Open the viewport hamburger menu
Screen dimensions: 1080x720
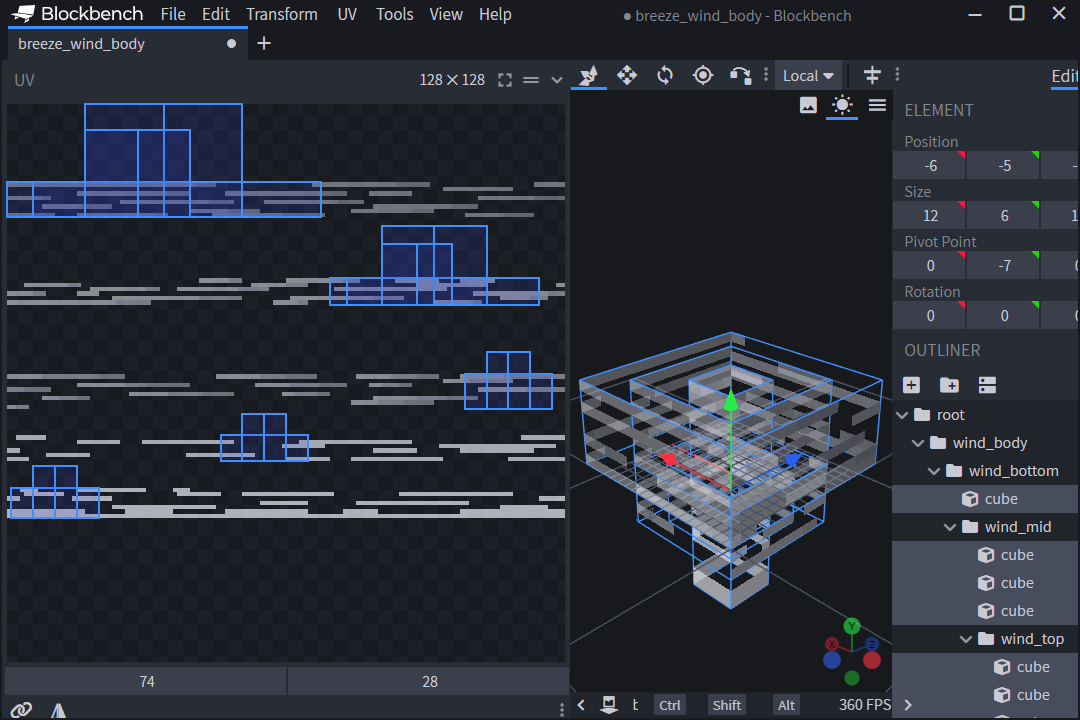pyautogui.click(x=877, y=105)
